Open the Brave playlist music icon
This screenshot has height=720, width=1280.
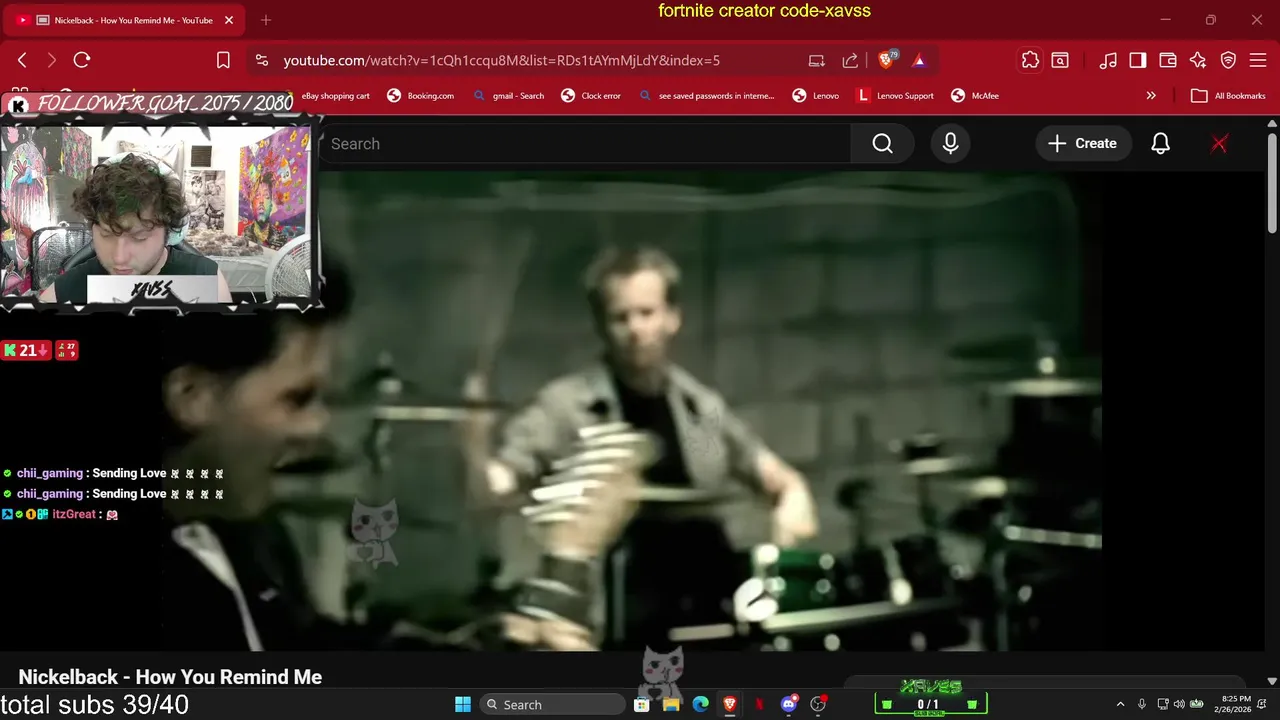coord(1108,60)
